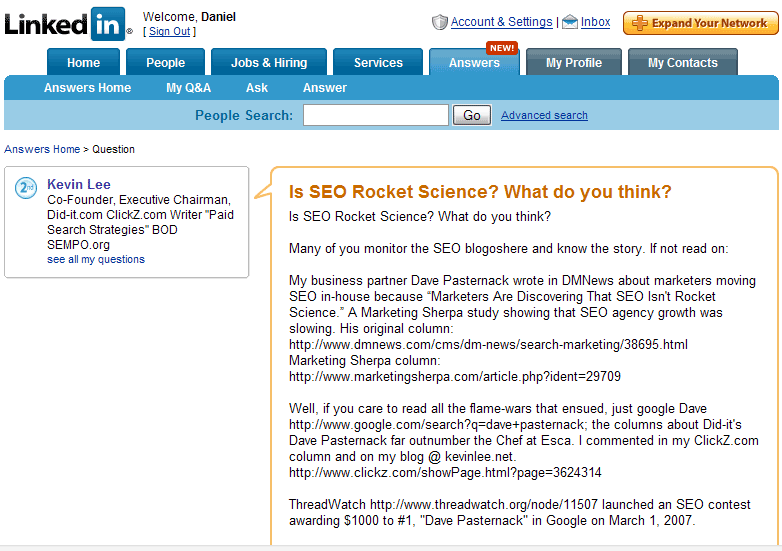Viewport: 782px width, 551px height.
Task: Click the Sign Out link
Action: (x=170, y=31)
